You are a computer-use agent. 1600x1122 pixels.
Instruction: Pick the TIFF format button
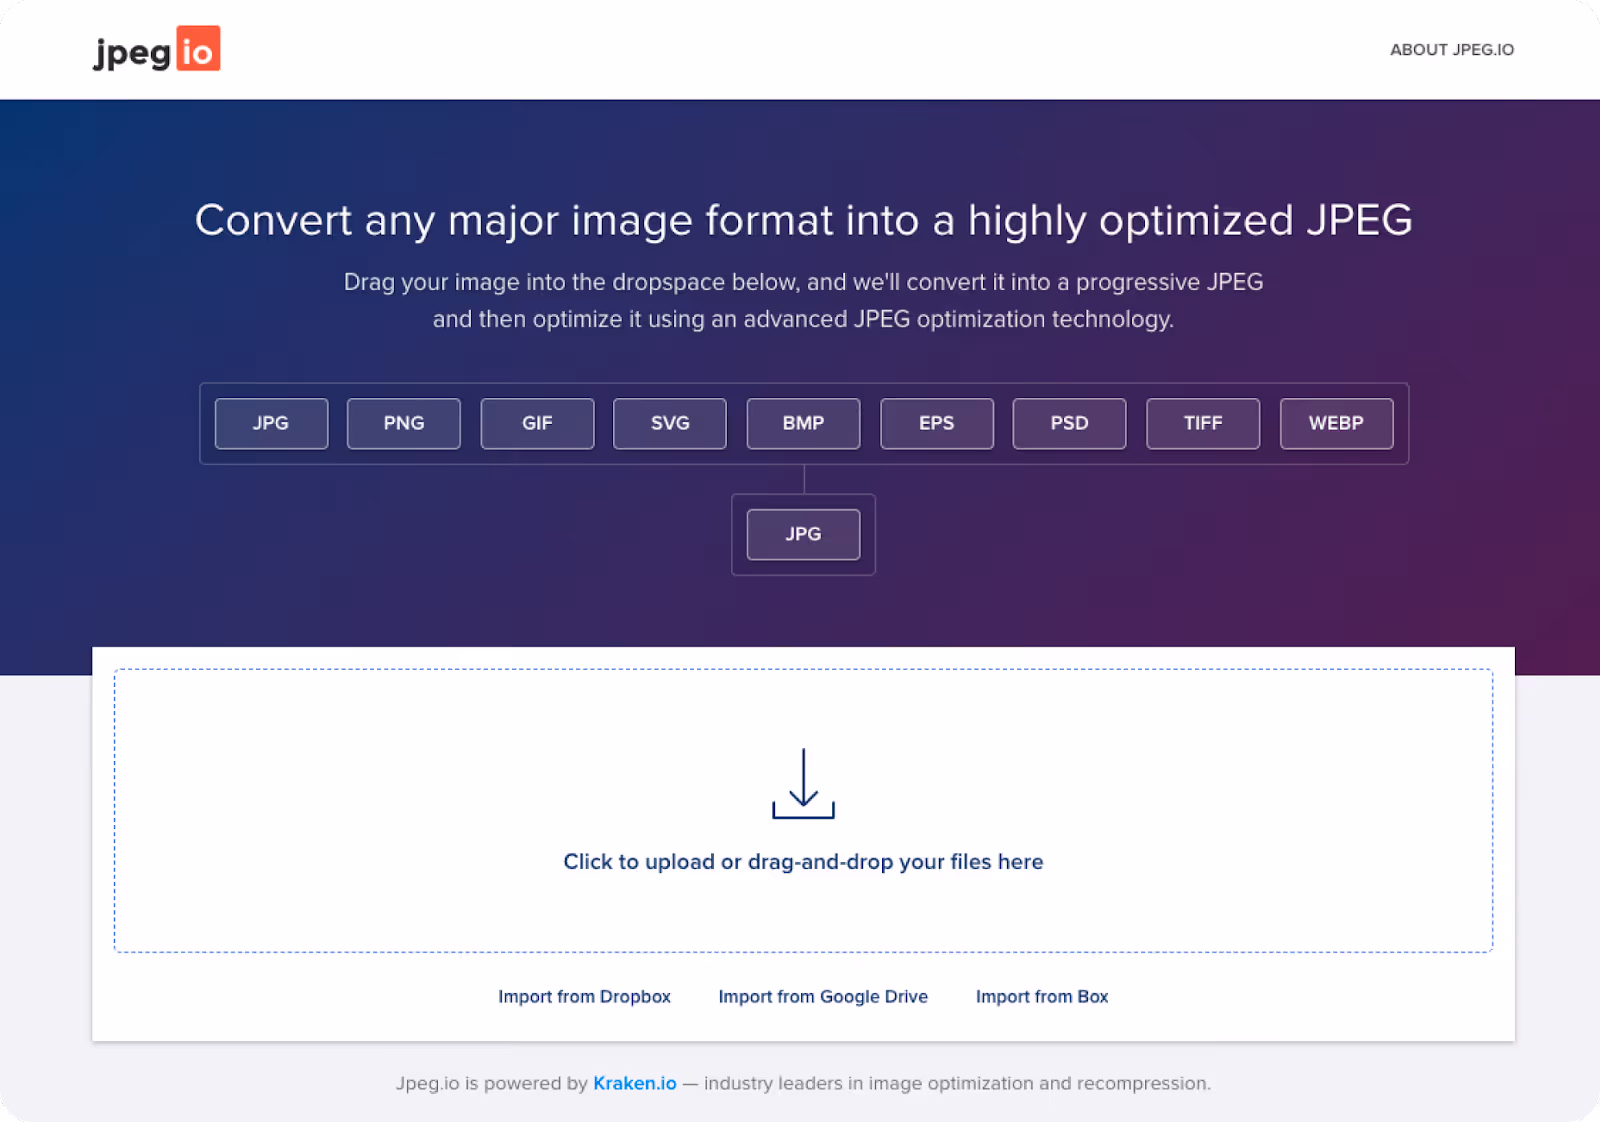[1203, 423]
